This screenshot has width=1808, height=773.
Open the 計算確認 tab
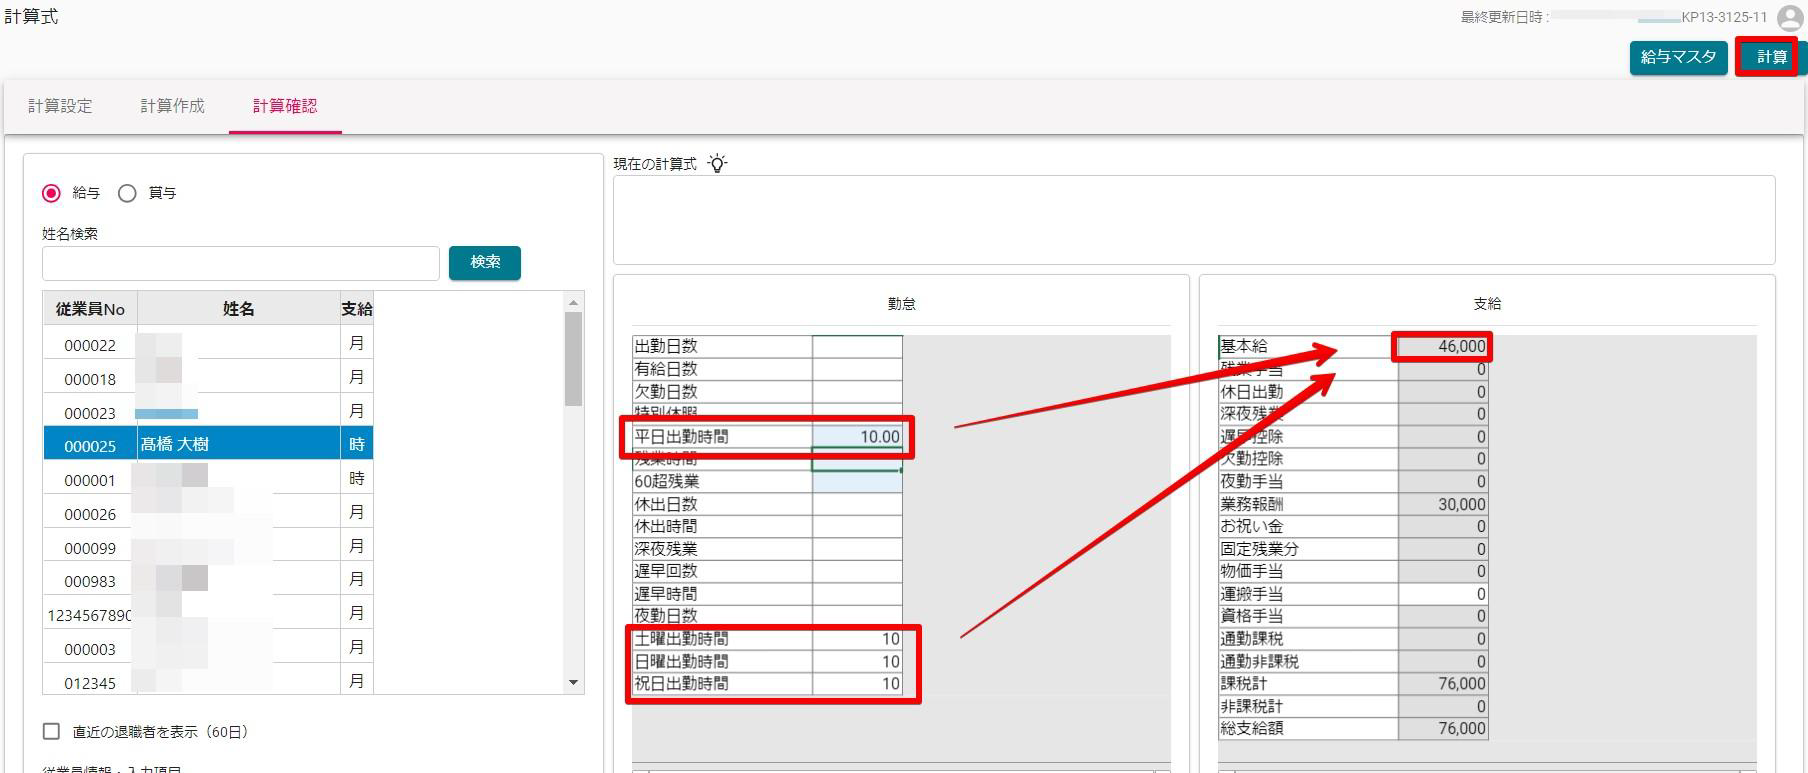click(x=285, y=106)
